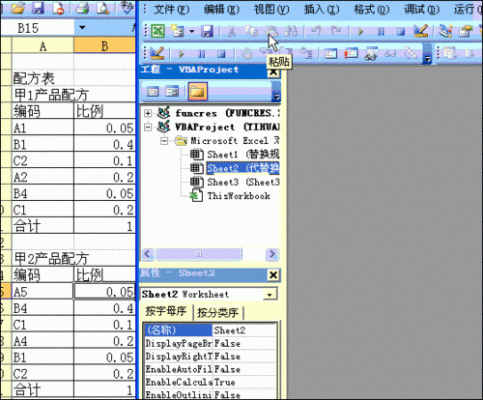The width and height of the screenshot is (483, 400).
Task: Open the Project Explorer icon
Action: 446,31
